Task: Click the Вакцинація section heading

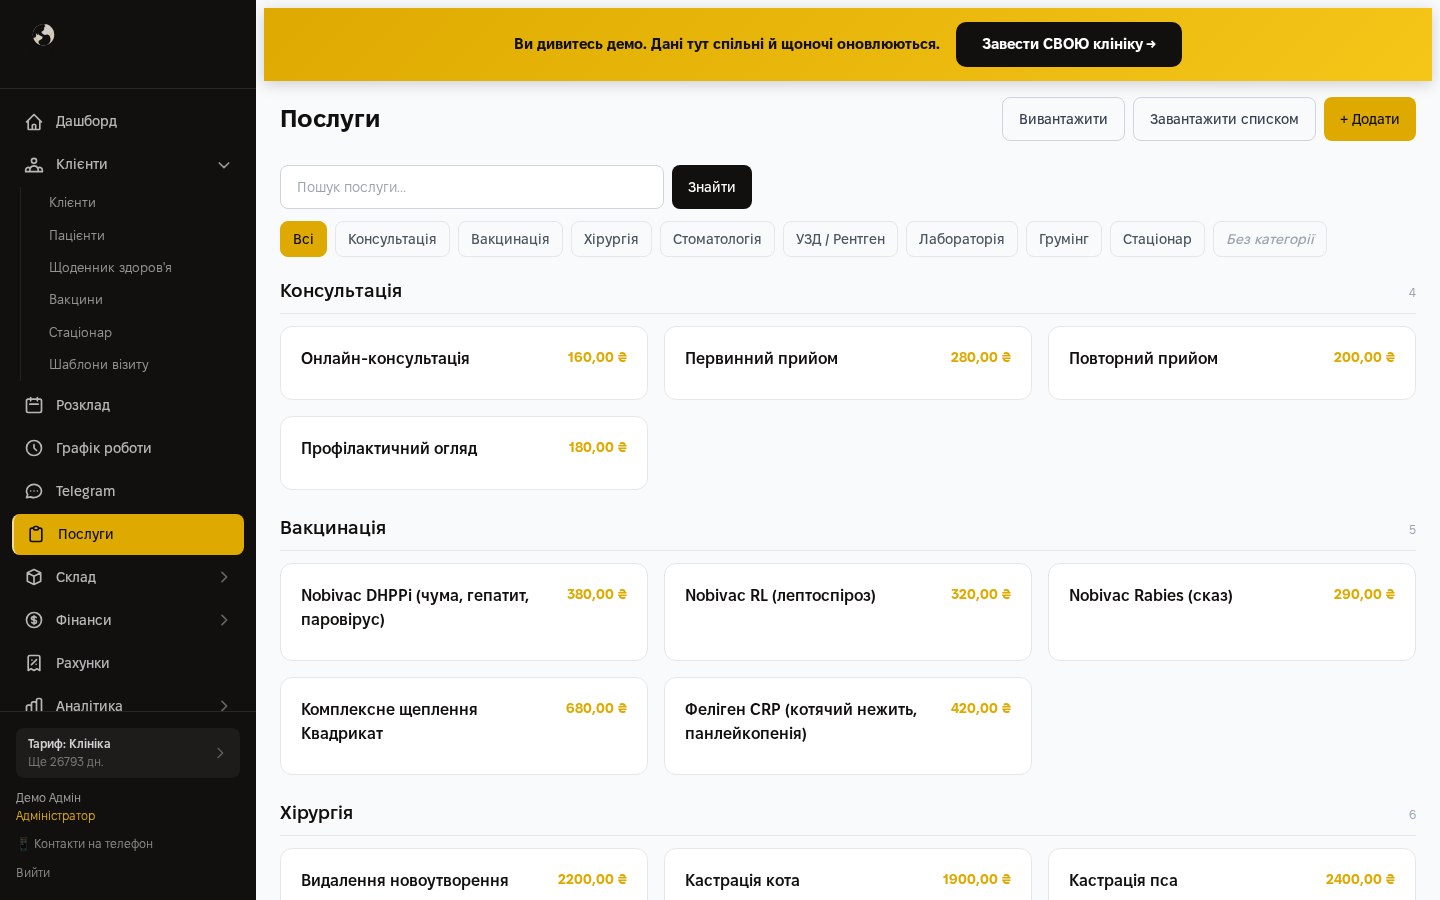Action: (333, 528)
